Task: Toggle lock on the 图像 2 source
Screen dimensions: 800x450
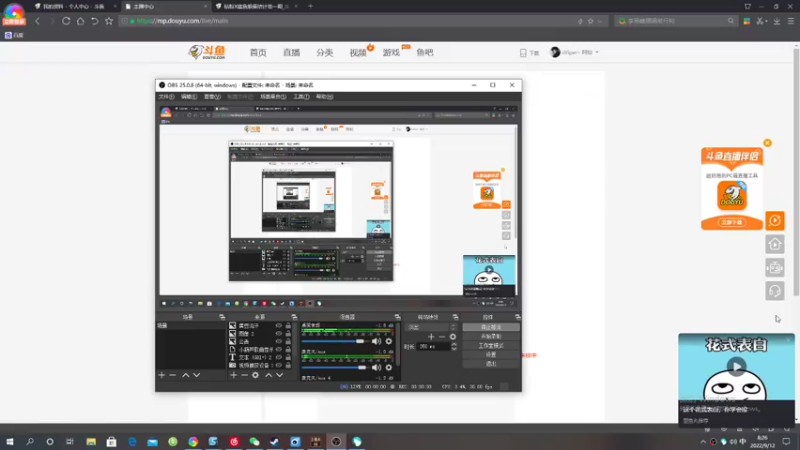Action: tap(288, 334)
